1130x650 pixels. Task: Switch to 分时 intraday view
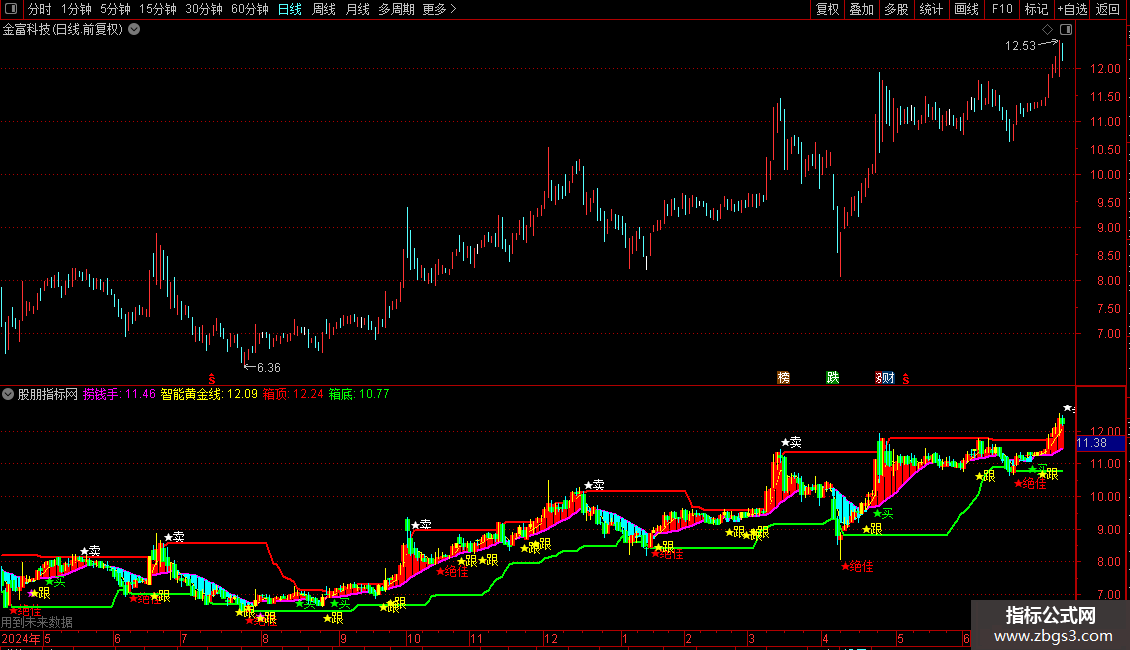pyautogui.click(x=40, y=9)
